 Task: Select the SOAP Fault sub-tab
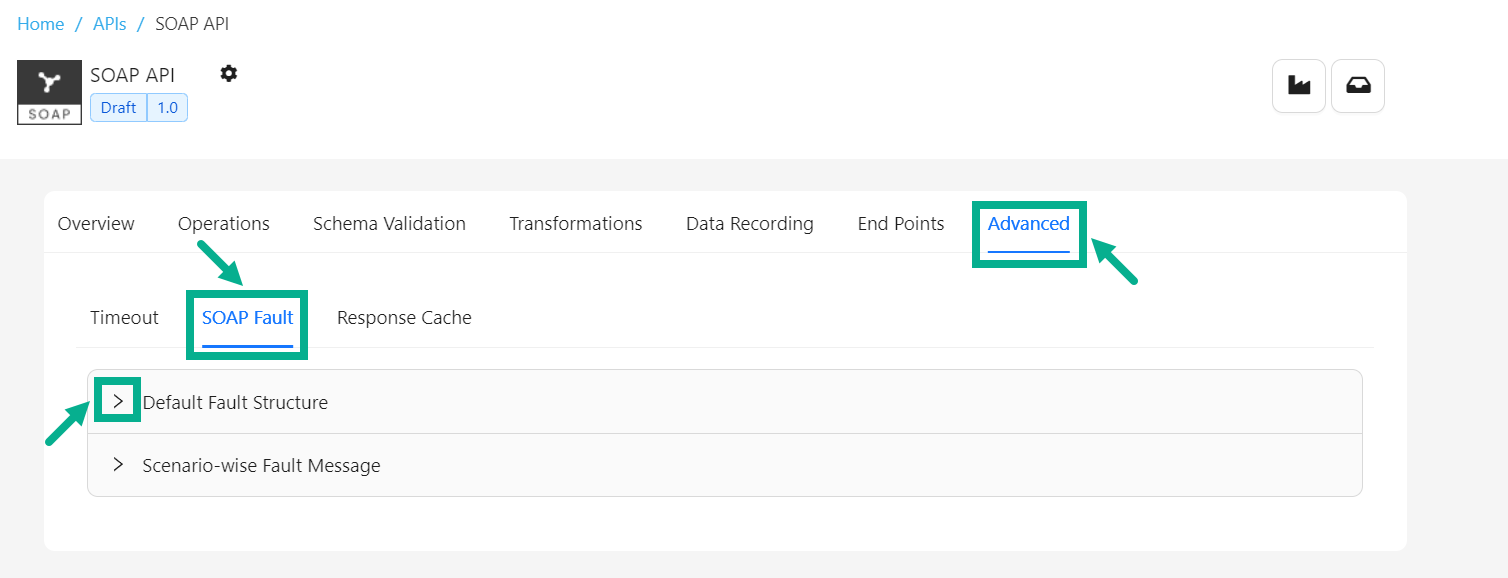click(x=248, y=318)
